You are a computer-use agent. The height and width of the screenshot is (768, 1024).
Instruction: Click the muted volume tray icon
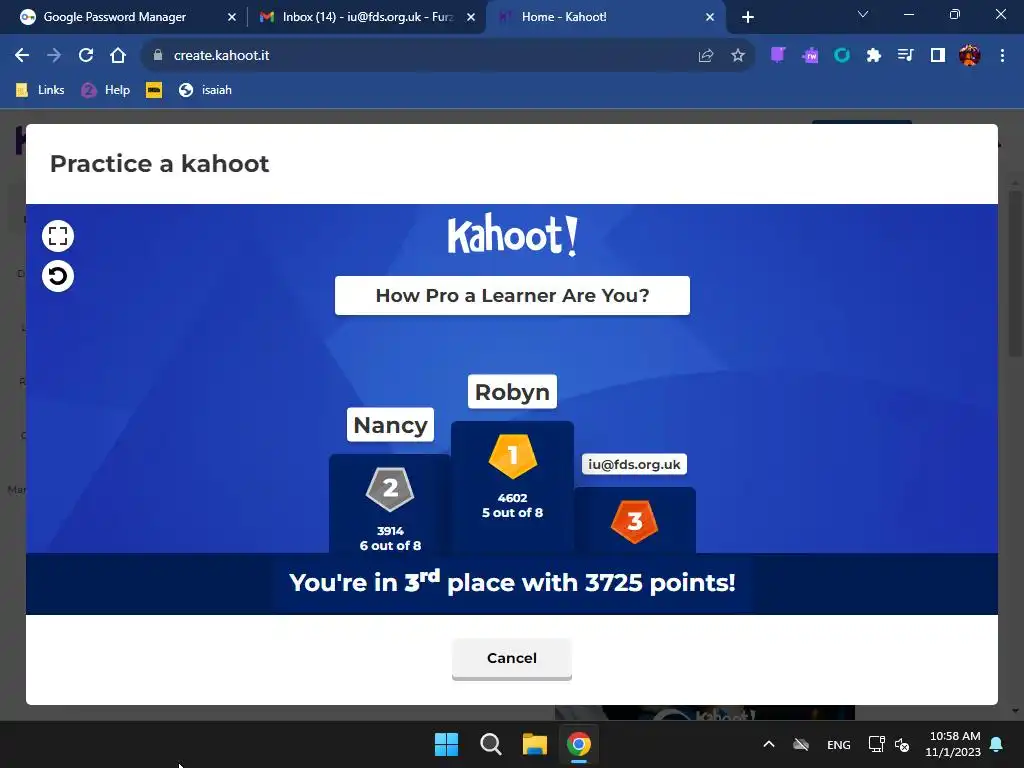[x=902, y=744]
